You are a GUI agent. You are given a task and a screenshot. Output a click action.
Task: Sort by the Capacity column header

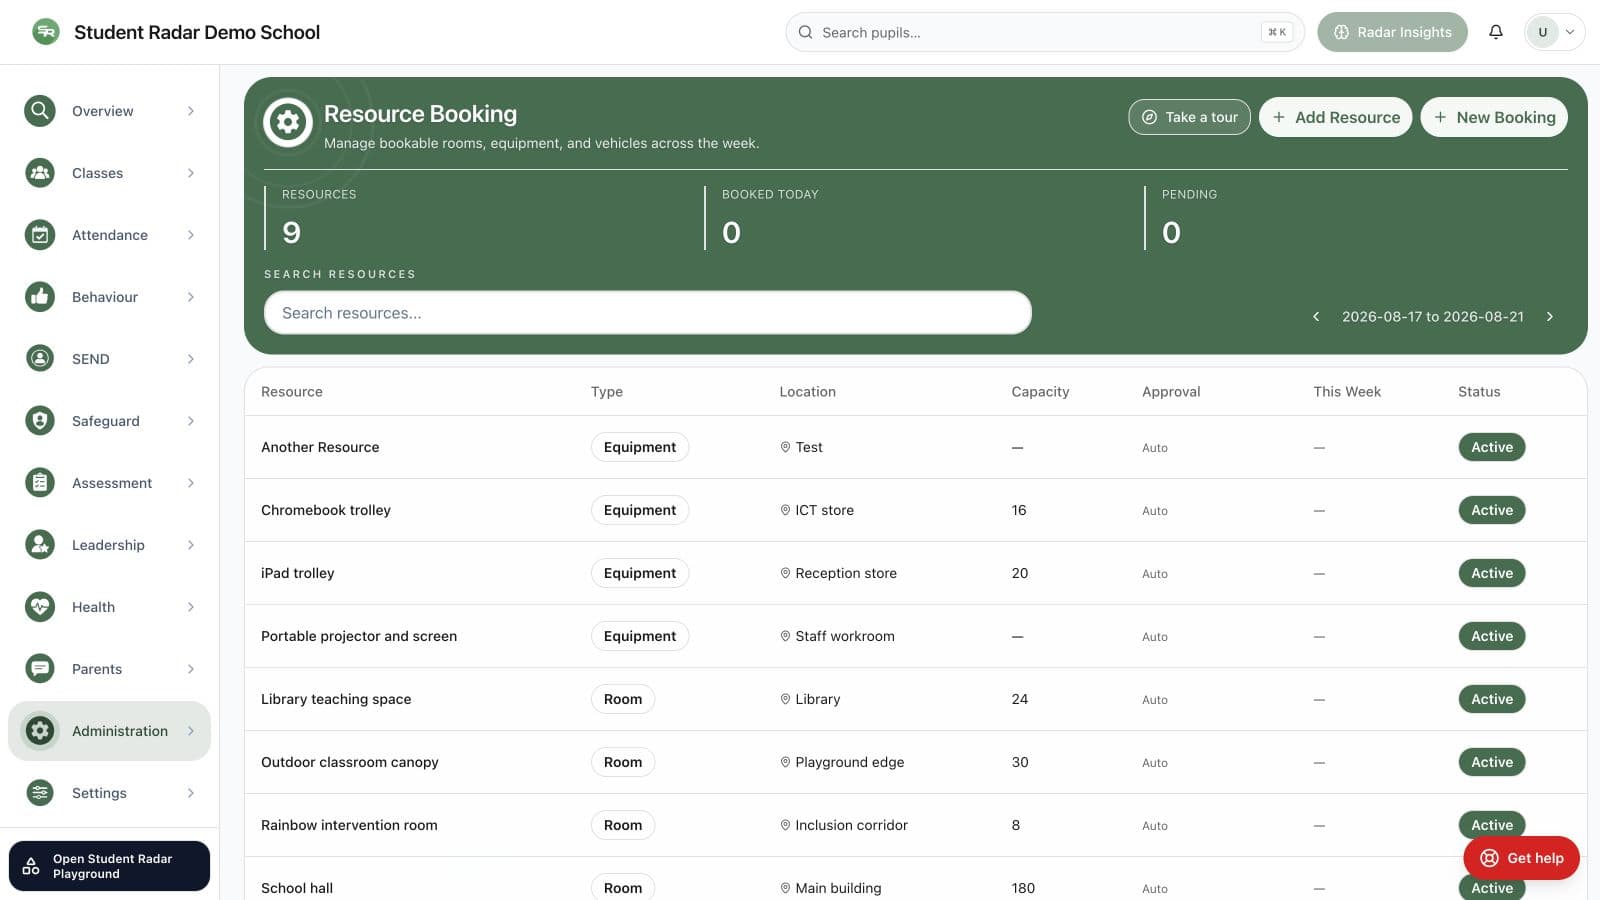coord(1040,392)
